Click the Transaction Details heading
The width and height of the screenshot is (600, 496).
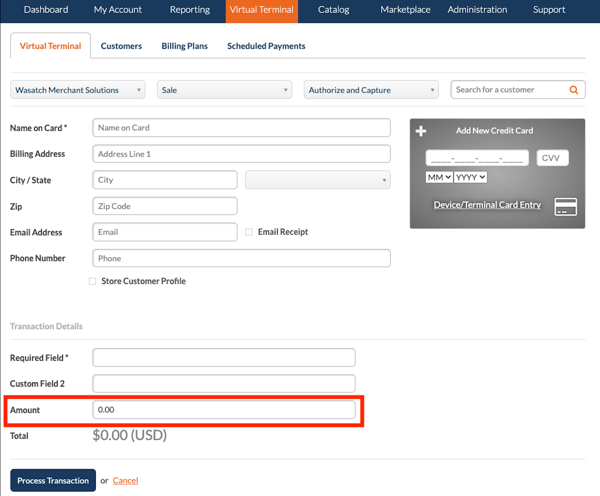(x=46, y=326)
